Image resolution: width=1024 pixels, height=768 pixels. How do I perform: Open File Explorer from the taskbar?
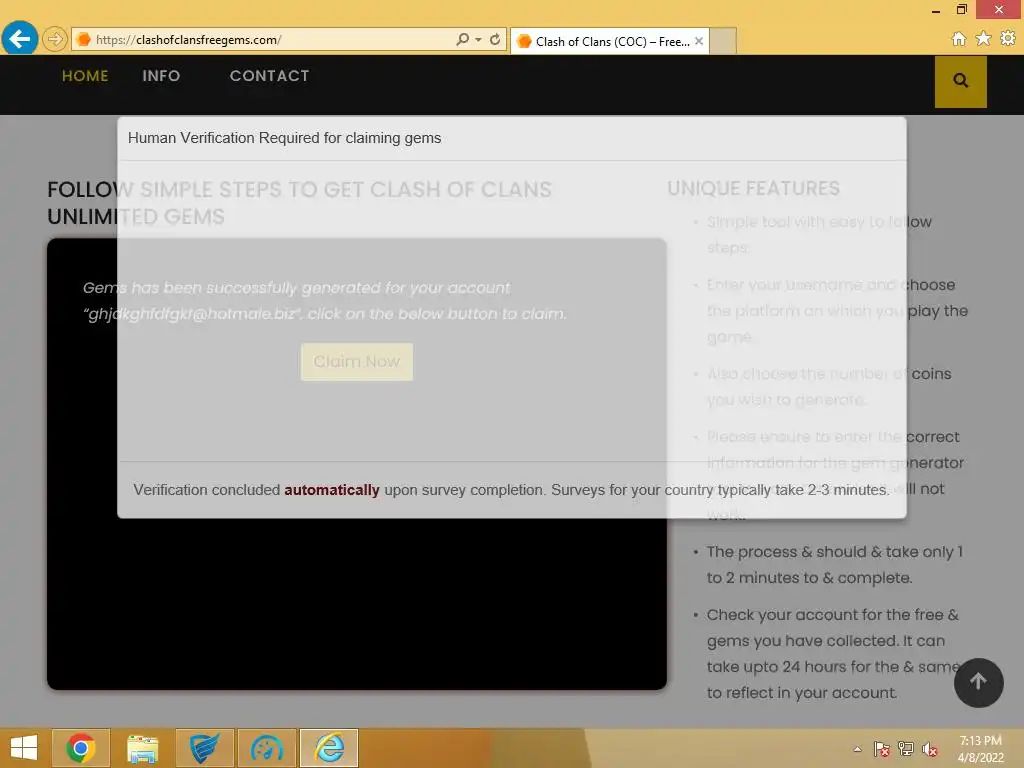(x=142, y=748)
